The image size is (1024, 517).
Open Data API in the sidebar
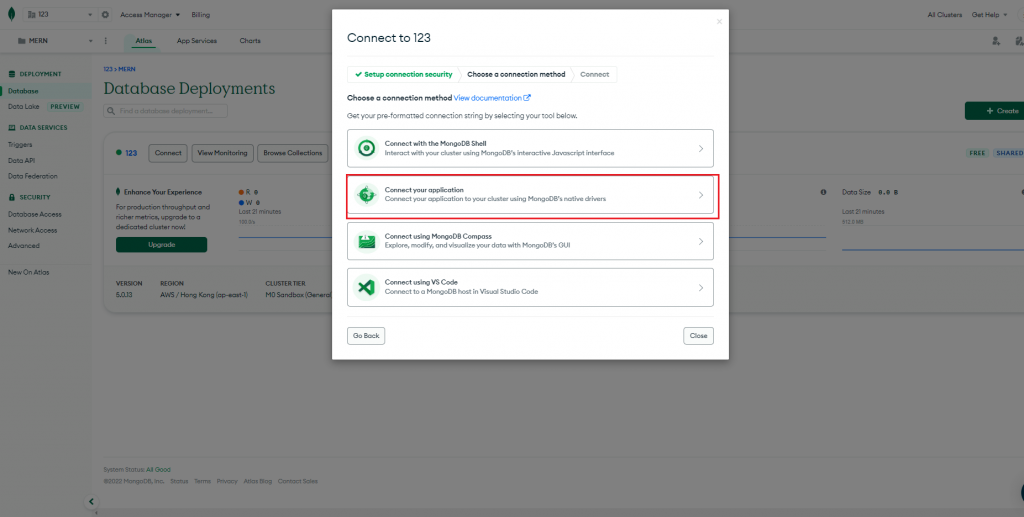[x=21, y=160]
